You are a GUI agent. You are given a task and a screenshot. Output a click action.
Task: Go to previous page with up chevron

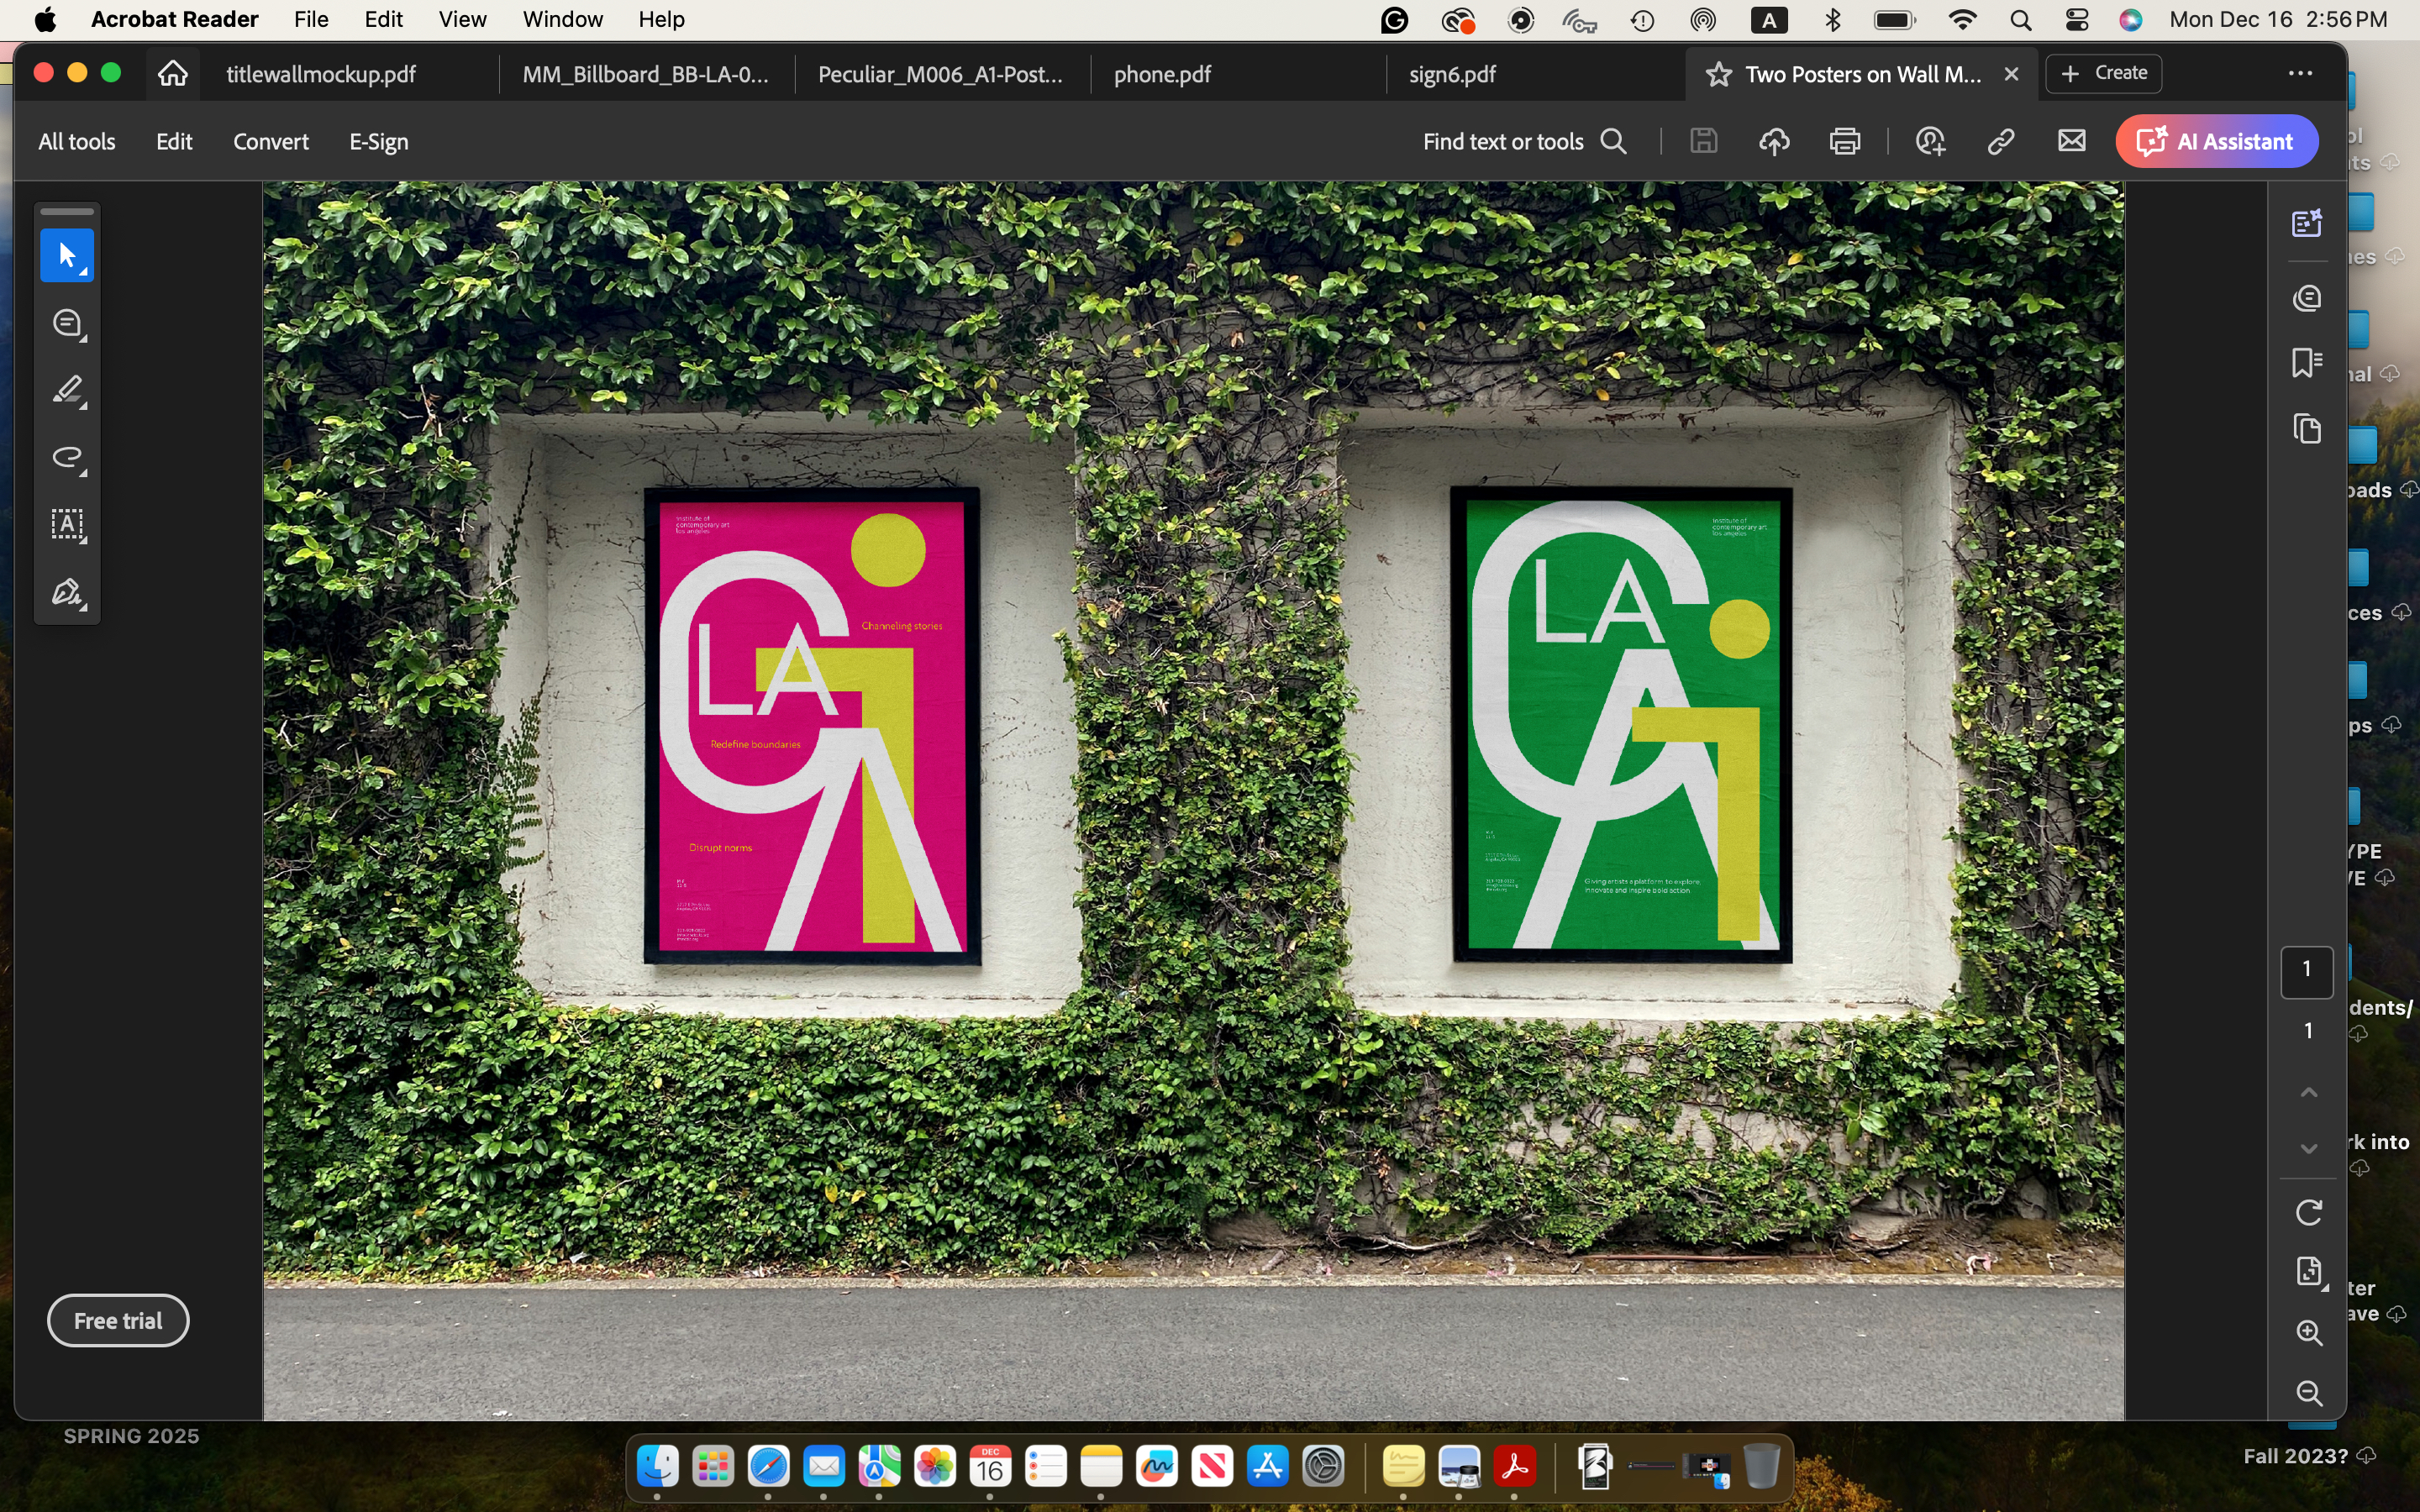tap(2308, 1093)
